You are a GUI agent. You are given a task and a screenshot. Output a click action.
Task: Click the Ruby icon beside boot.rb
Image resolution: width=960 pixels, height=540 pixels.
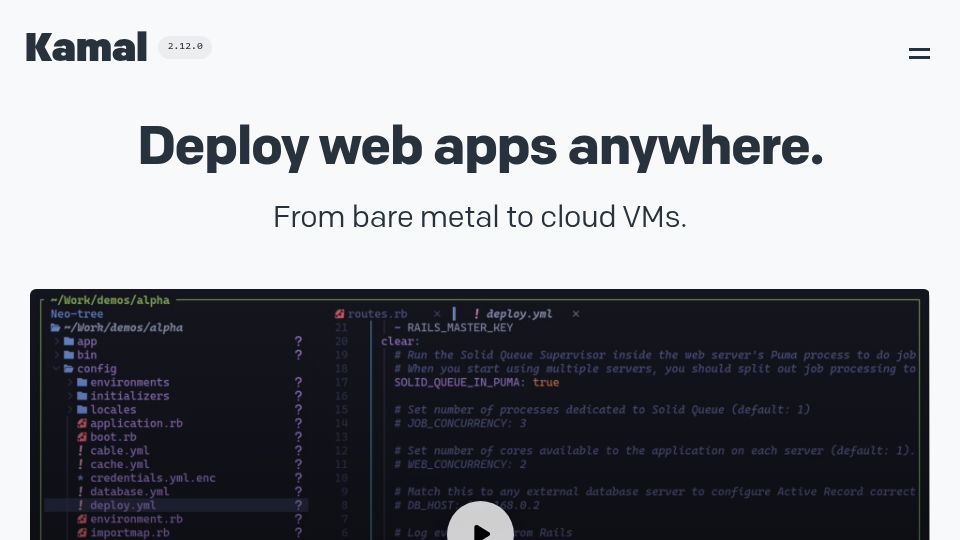pyautogui.click(x=82, y=437)
